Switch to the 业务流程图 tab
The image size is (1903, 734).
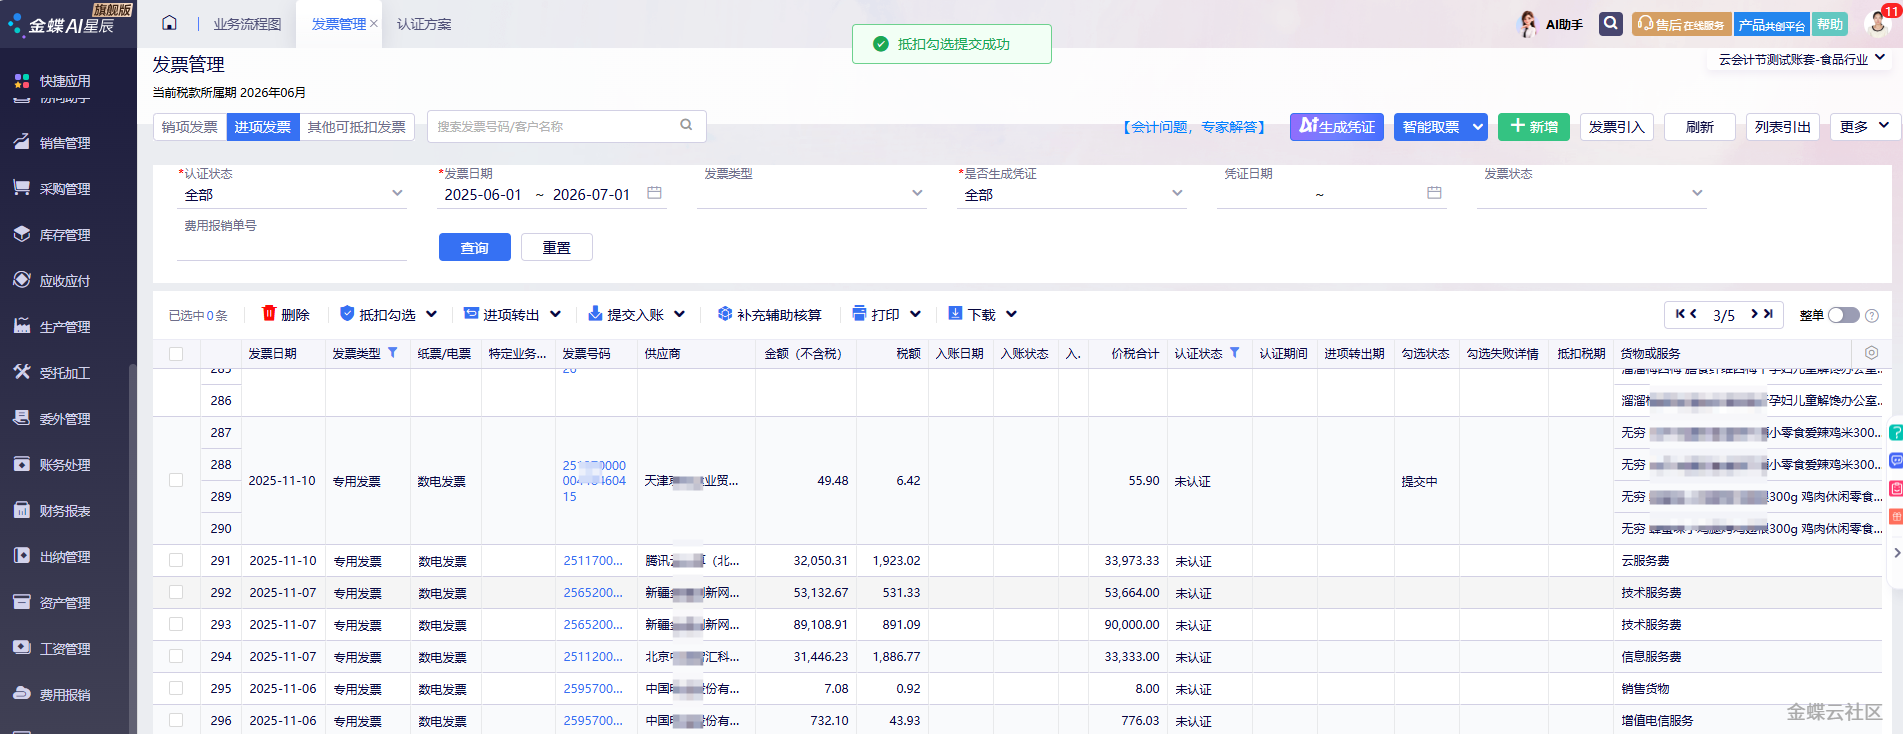(x=247, y=24)
